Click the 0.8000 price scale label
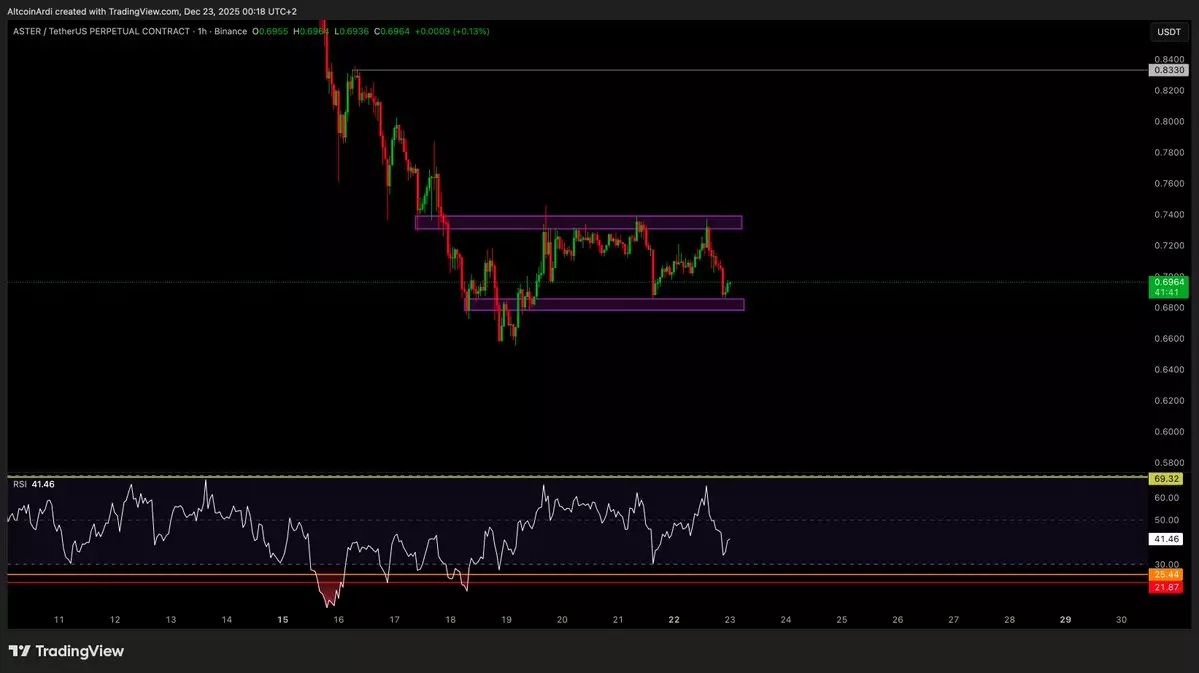The height and width of the screenshot is (673, 1199). click(1168, 121)
